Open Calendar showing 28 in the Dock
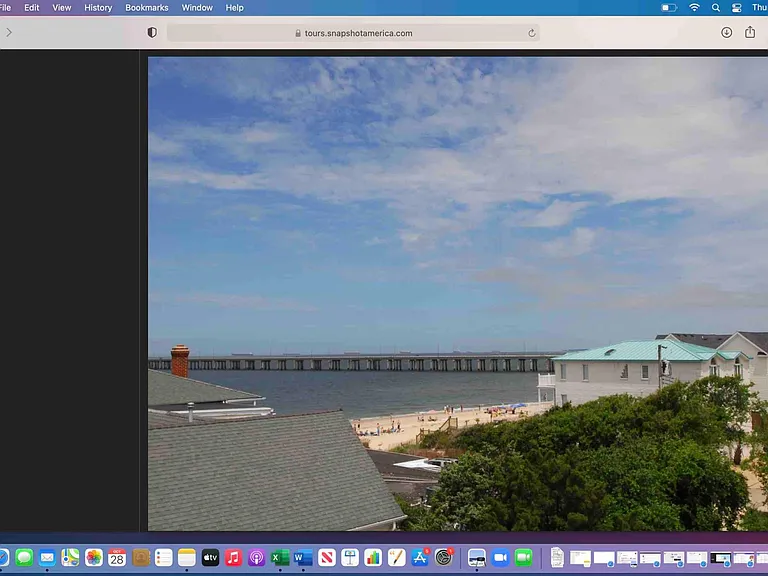 [117, 557]
